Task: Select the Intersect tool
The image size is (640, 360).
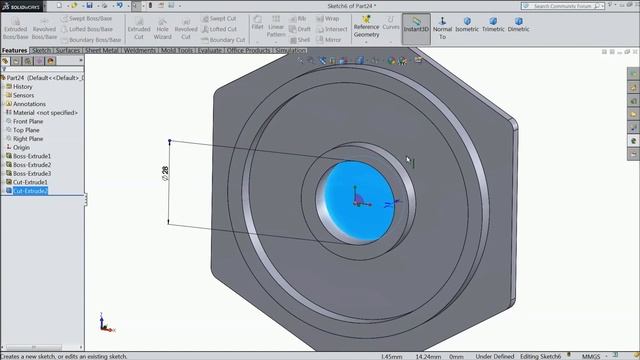Action: click(x=332, y=29)
